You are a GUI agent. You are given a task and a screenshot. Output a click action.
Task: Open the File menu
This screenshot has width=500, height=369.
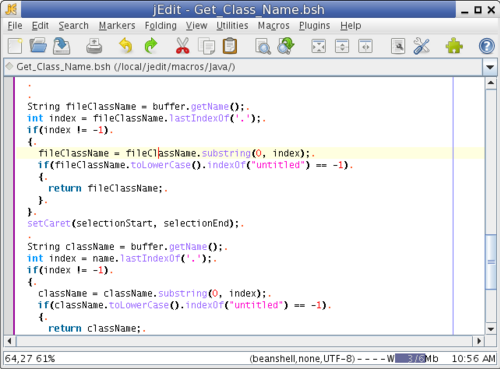click(x=15, y=25)
